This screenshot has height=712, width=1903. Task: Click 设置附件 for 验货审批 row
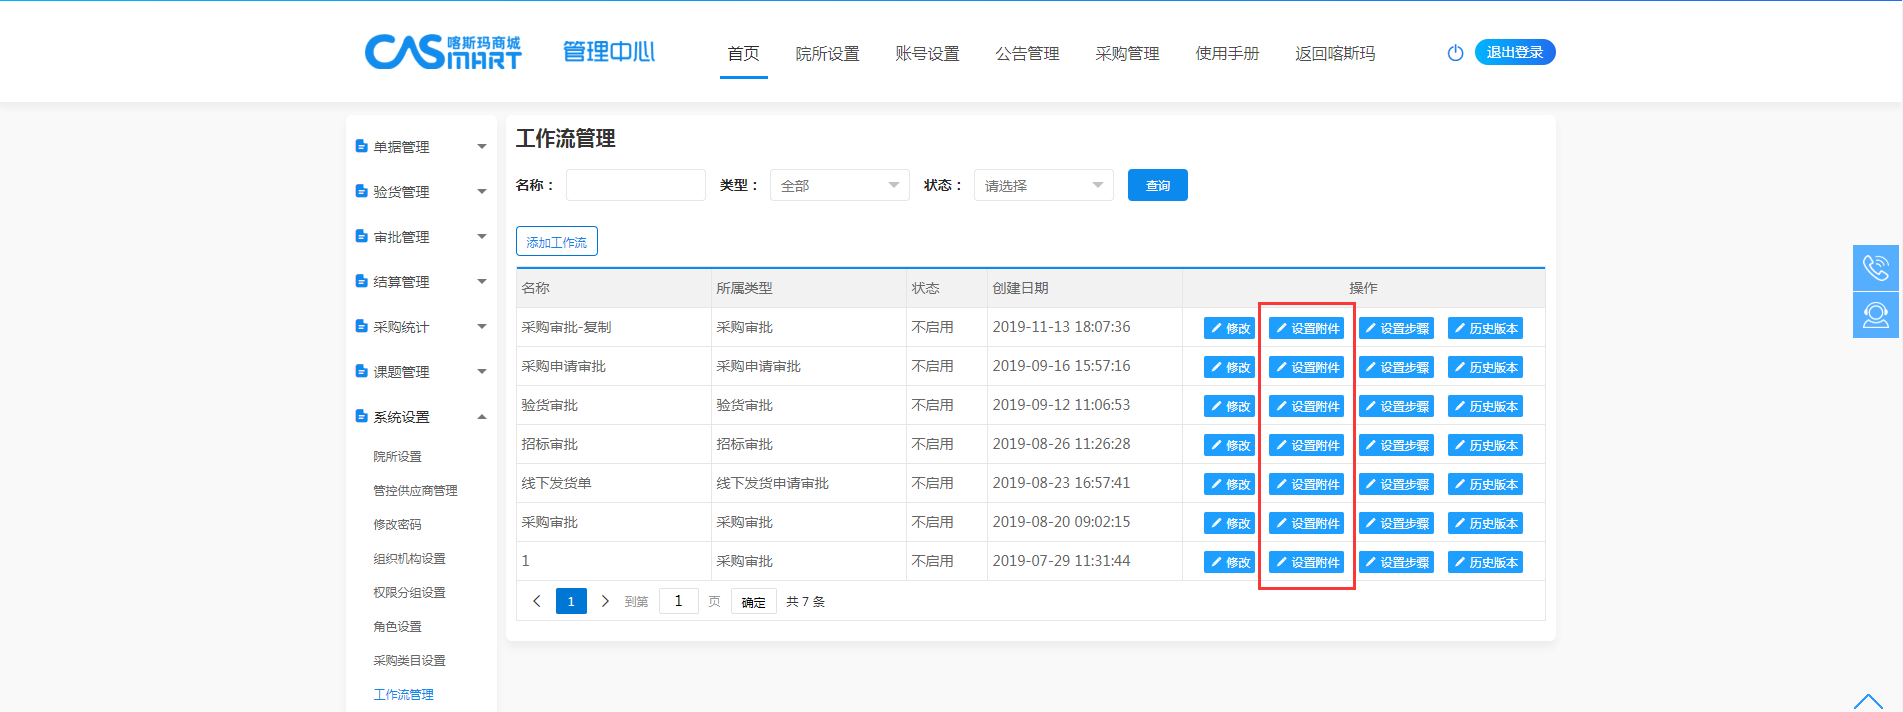click(x=1306, y=406)
